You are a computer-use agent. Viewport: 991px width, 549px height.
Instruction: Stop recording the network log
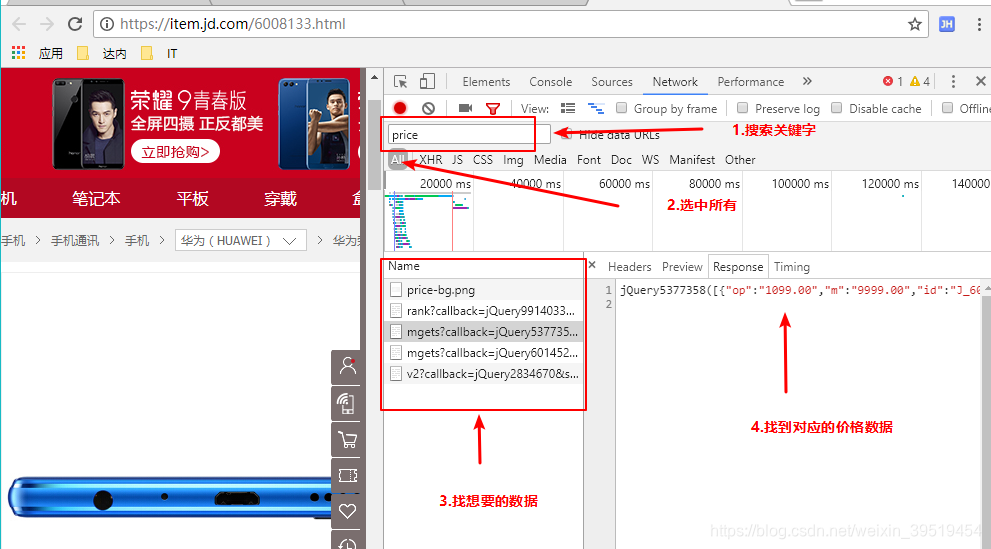coord(399,108)
